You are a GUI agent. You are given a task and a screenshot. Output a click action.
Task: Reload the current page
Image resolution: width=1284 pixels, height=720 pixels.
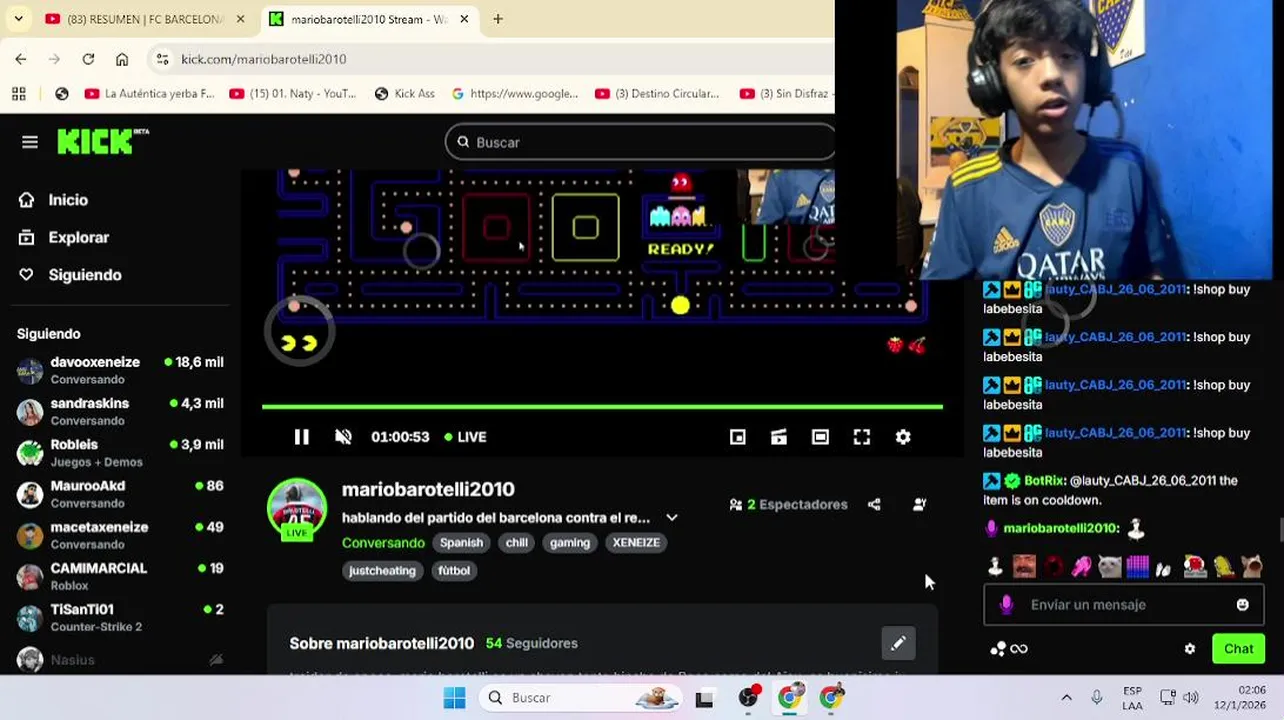click(88, 59)
